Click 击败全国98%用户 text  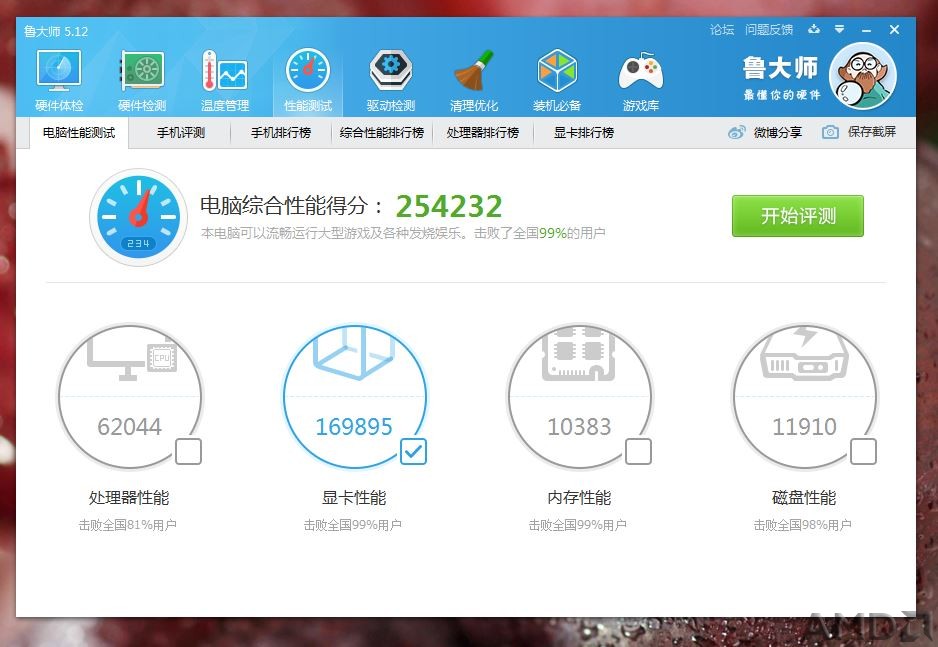point(802,525)
